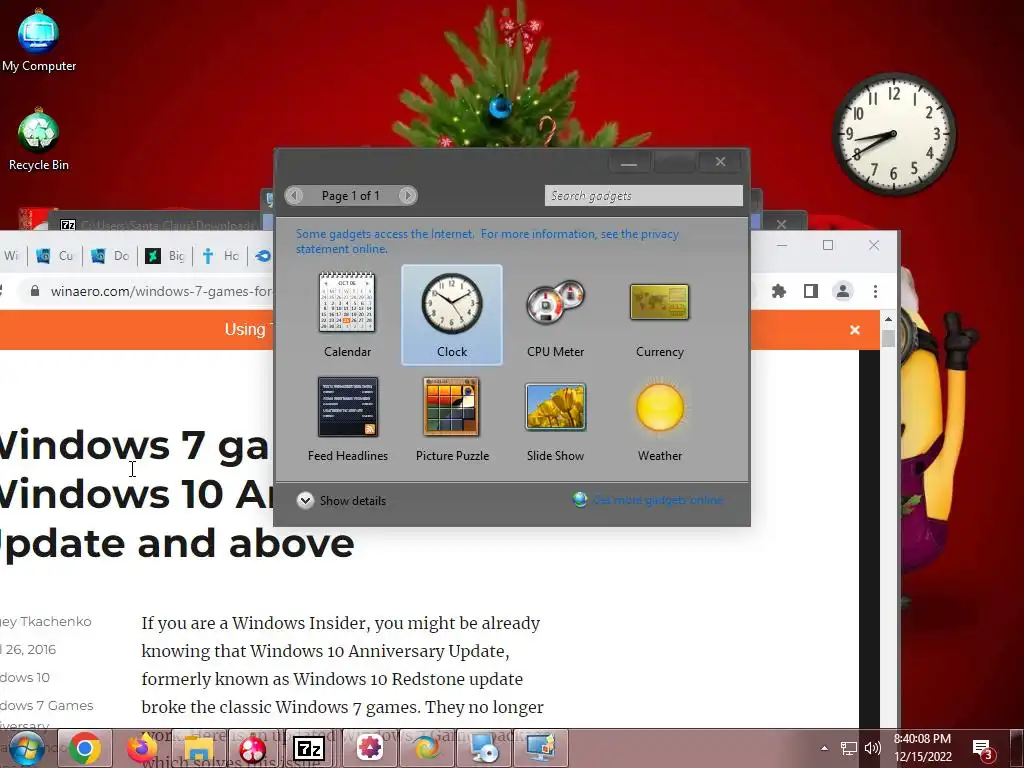Open the Get more gadgets online link
The height and width of the screenshot is (768, 1024).
pyautogui.click(x=658, y=500)
